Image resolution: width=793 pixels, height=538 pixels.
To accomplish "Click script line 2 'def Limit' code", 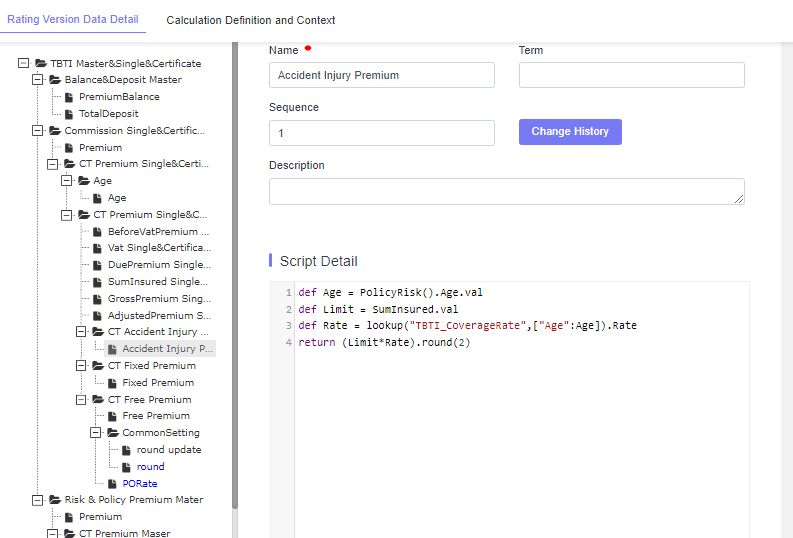I will (378, 309).
